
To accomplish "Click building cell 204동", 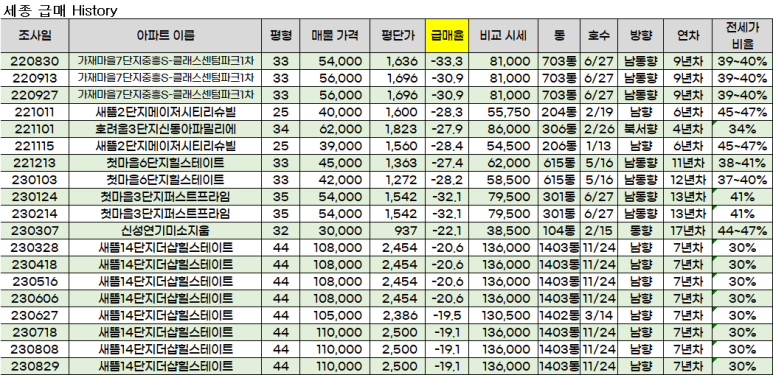I will (559, 112).
